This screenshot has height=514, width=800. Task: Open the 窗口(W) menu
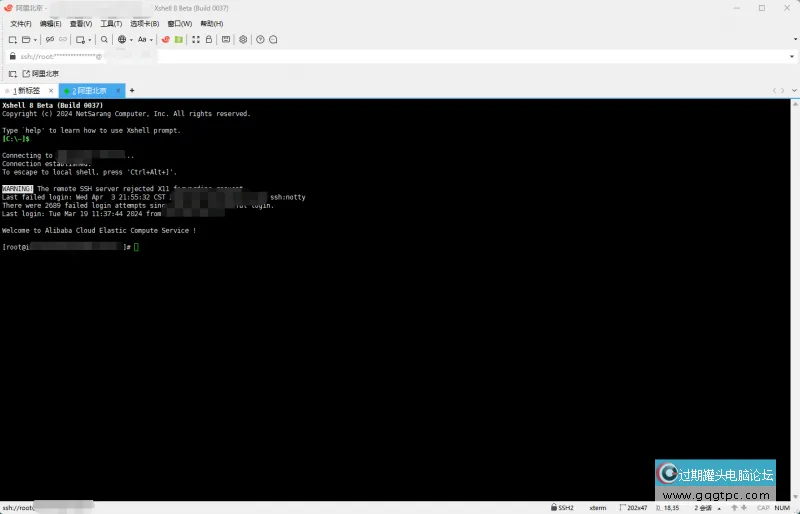pos(180,24)
